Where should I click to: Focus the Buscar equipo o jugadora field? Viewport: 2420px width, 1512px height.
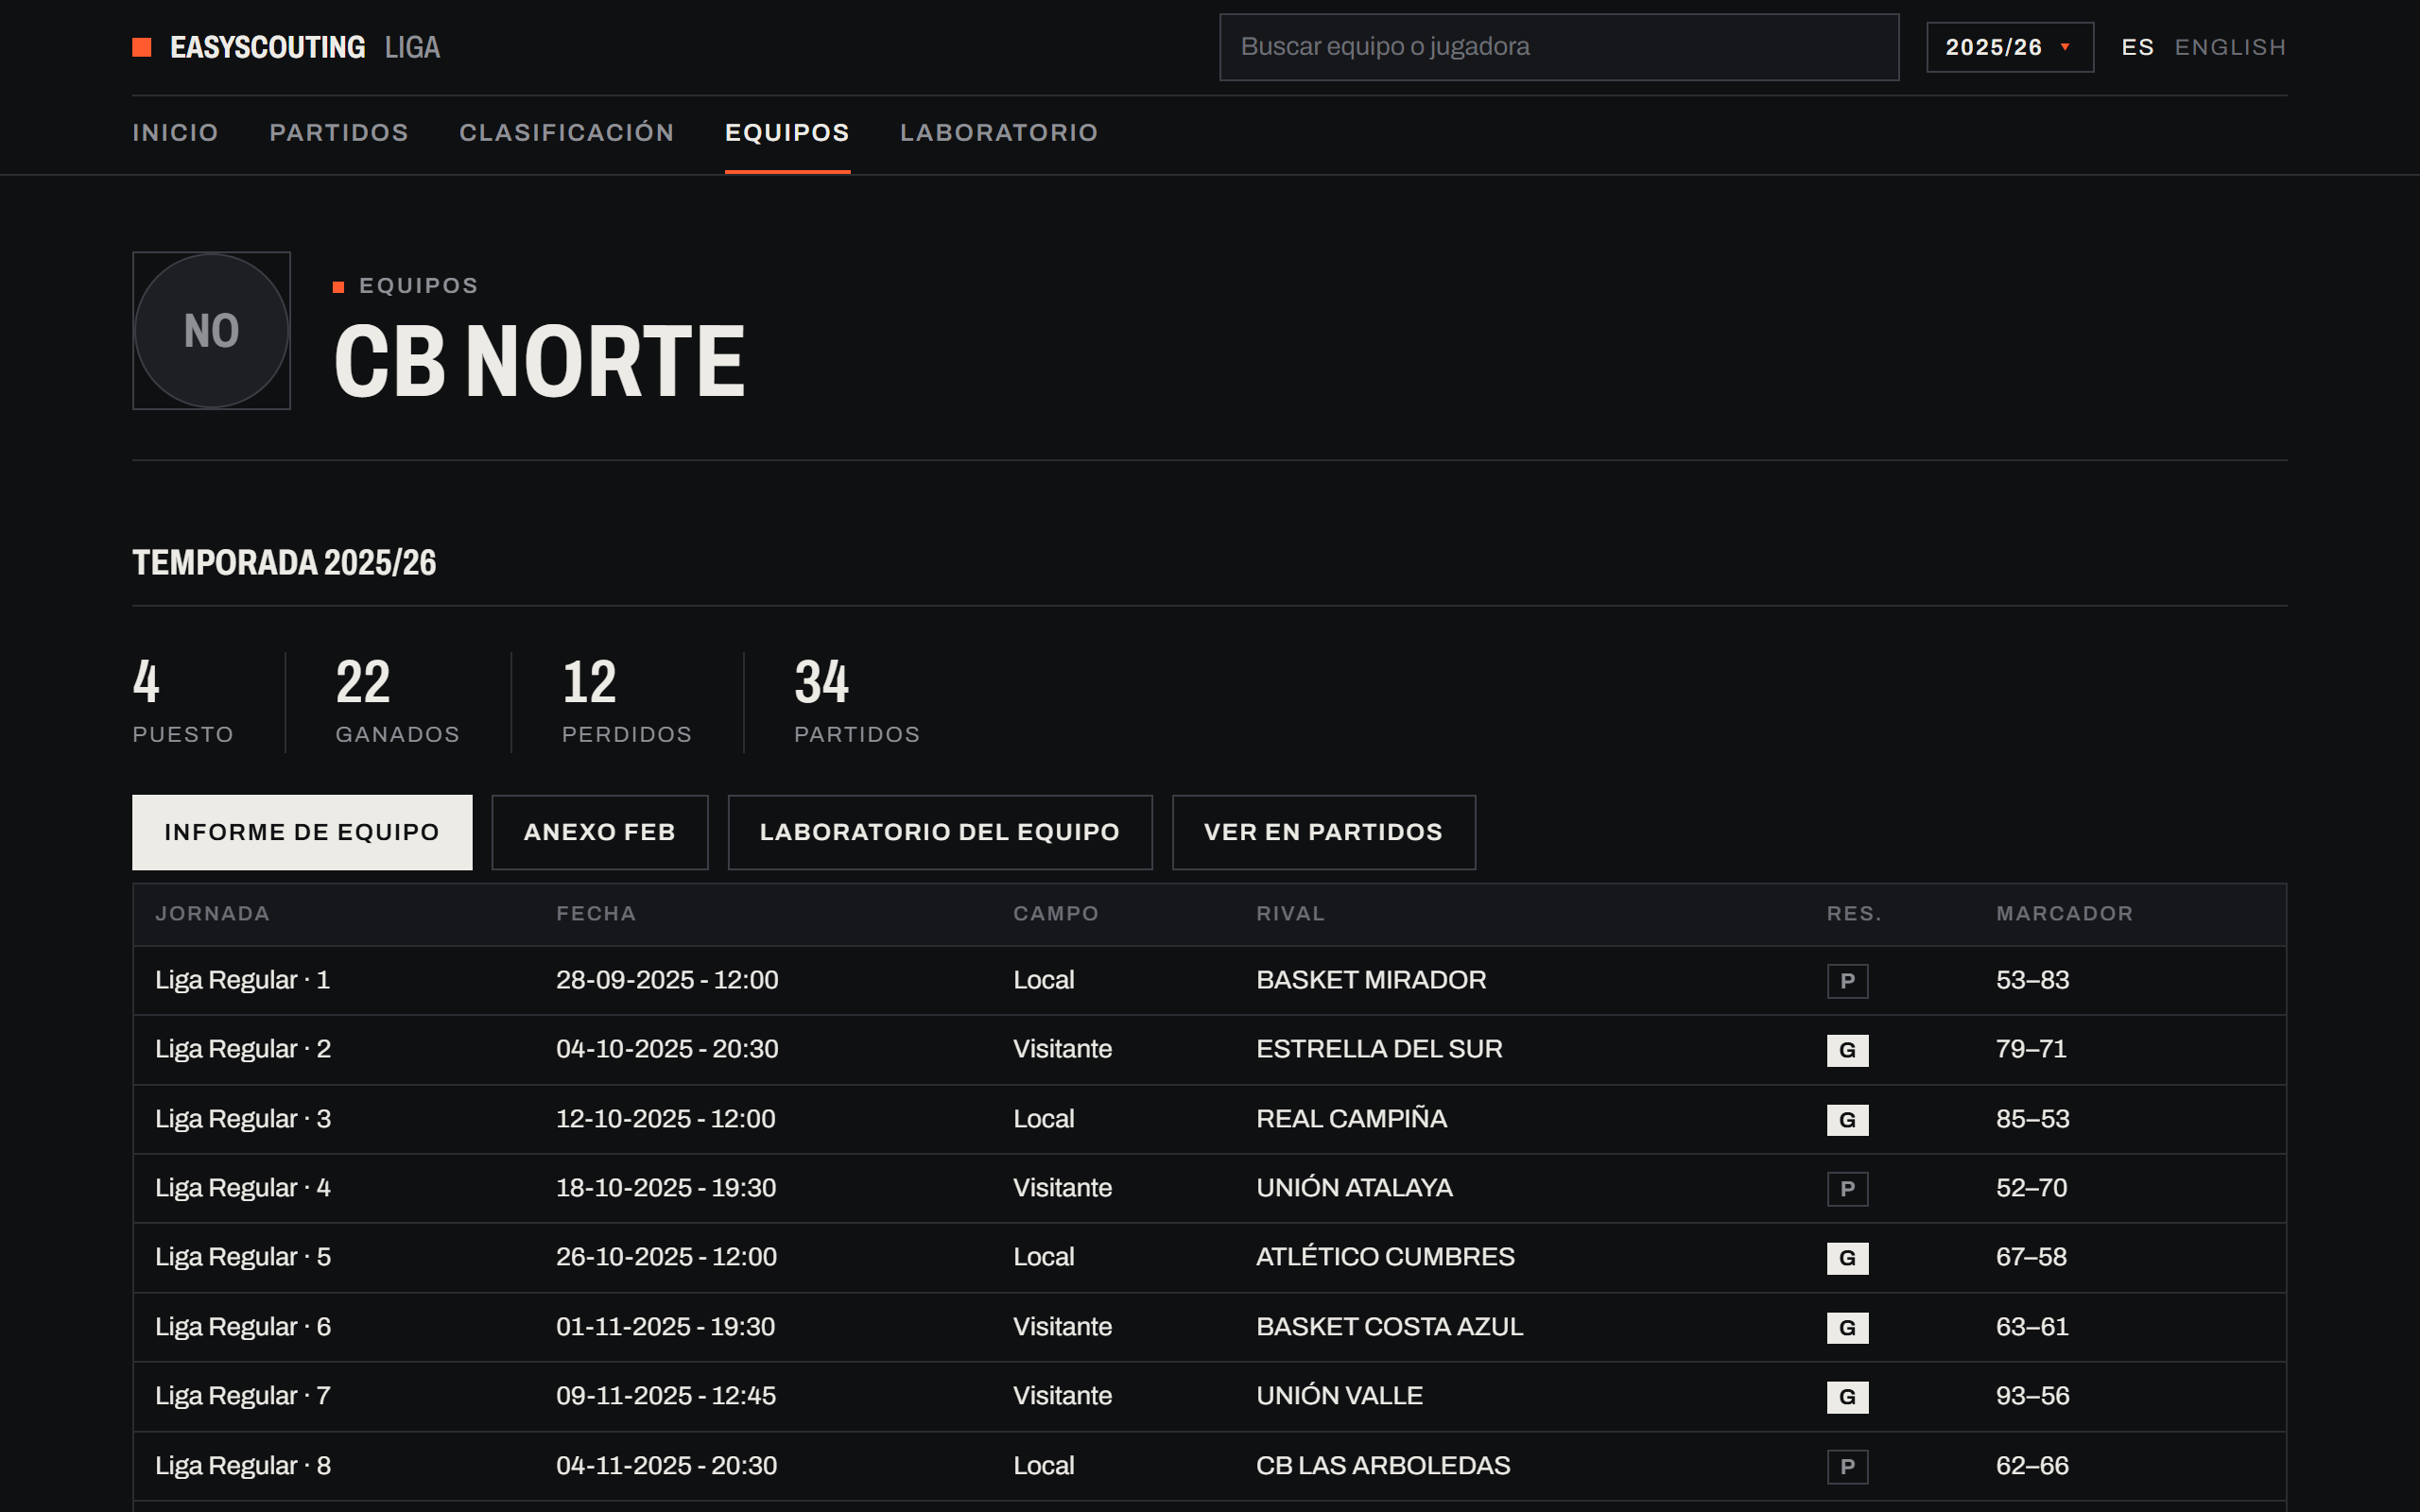click(x=1558, y=47)
